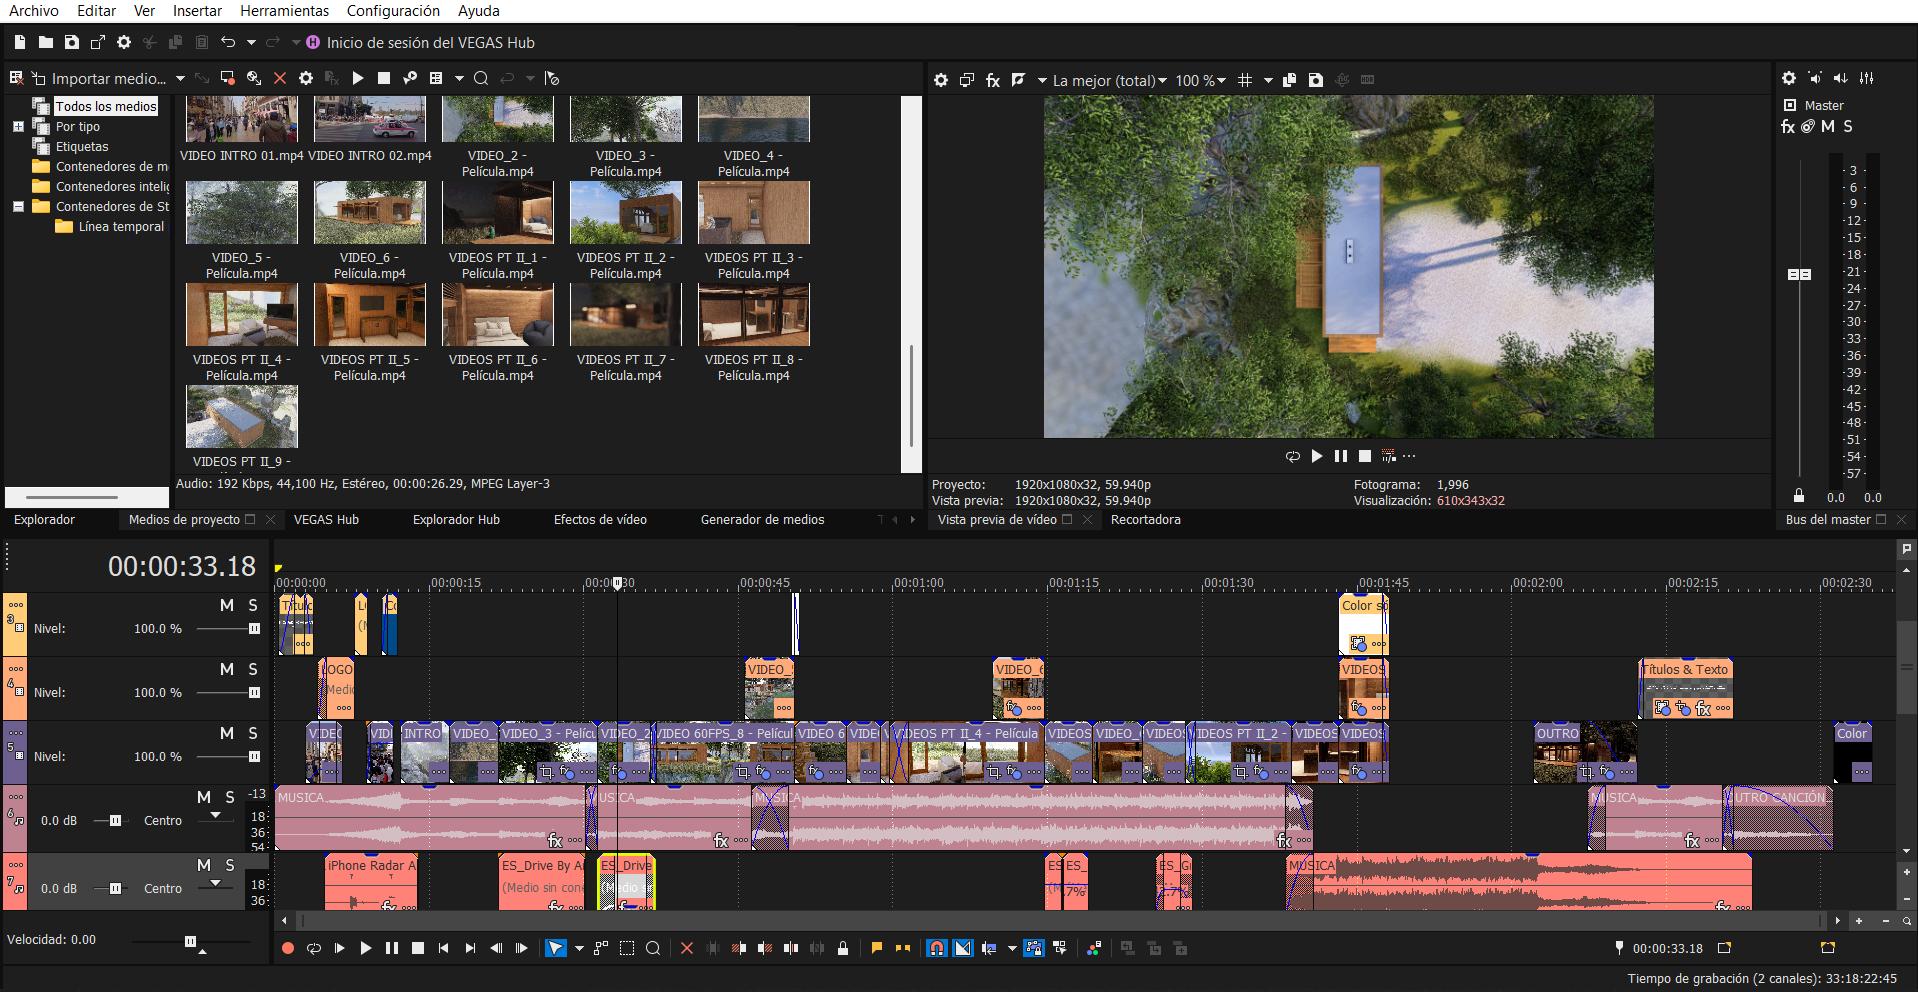Adjust the track 4 Nivel slider

(253, 693)
